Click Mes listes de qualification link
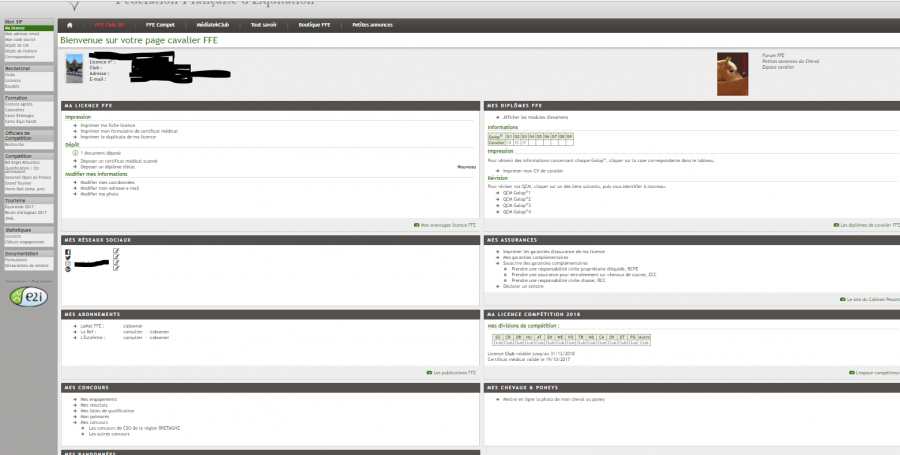The width and height of the screenshot is (900, 455). (107, 411)
